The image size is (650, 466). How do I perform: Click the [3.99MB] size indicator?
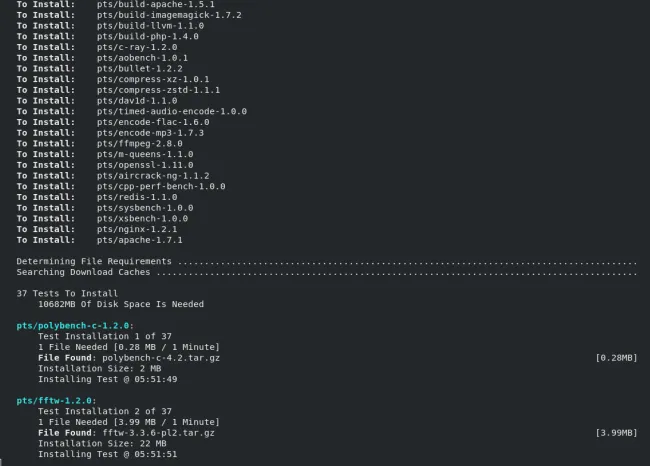[616, 433]
